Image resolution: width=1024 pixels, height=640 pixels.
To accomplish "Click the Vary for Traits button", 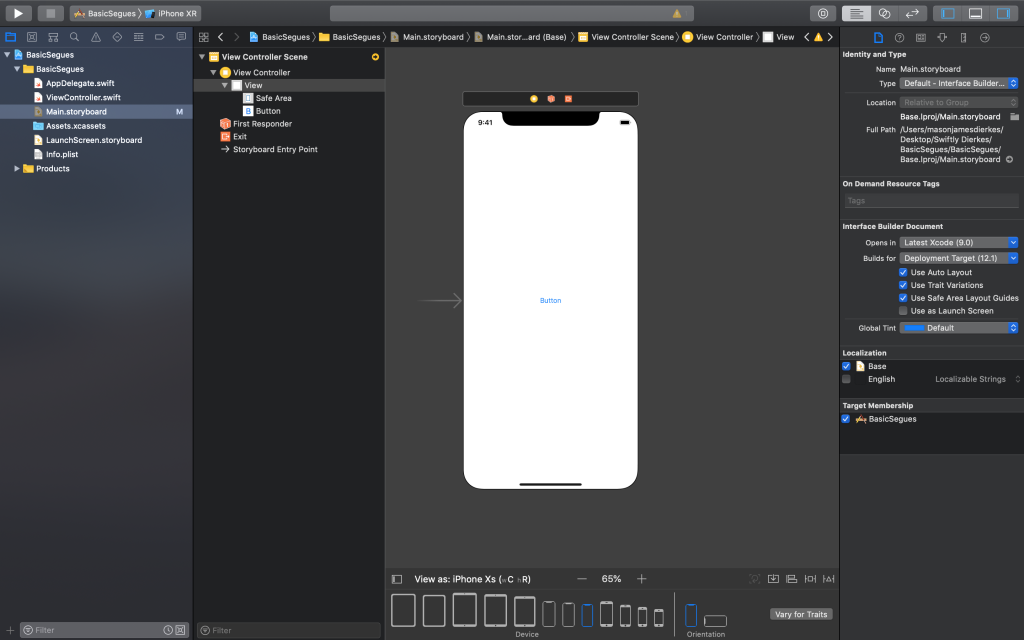I will point(801,615).
